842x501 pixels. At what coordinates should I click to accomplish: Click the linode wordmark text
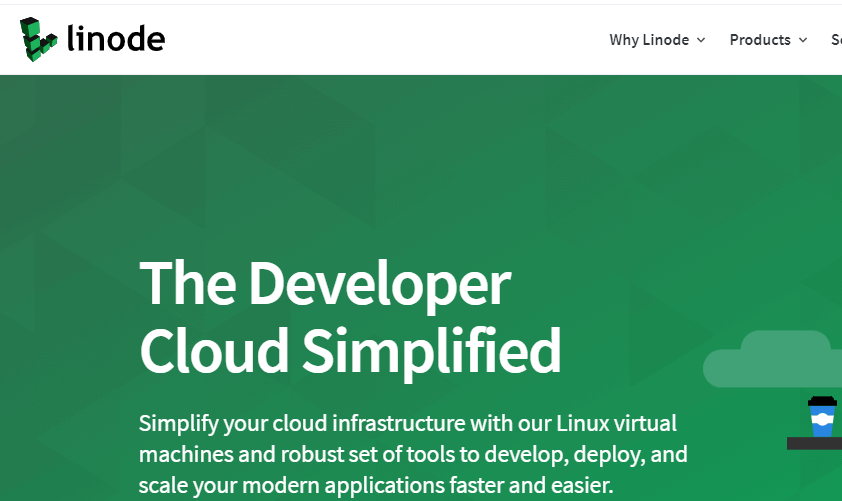[116, 39]
